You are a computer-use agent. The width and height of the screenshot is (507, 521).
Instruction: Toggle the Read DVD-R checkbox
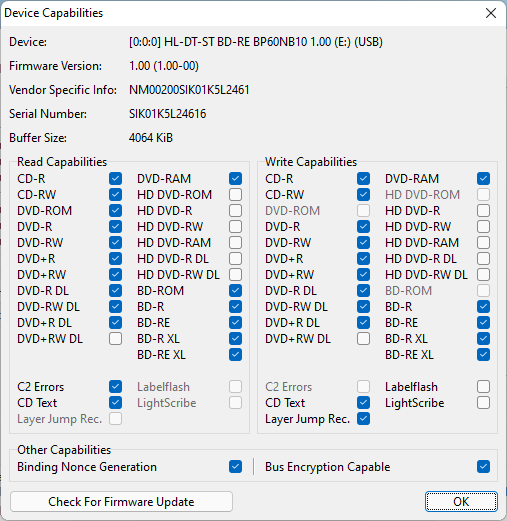tap(115, 226)
